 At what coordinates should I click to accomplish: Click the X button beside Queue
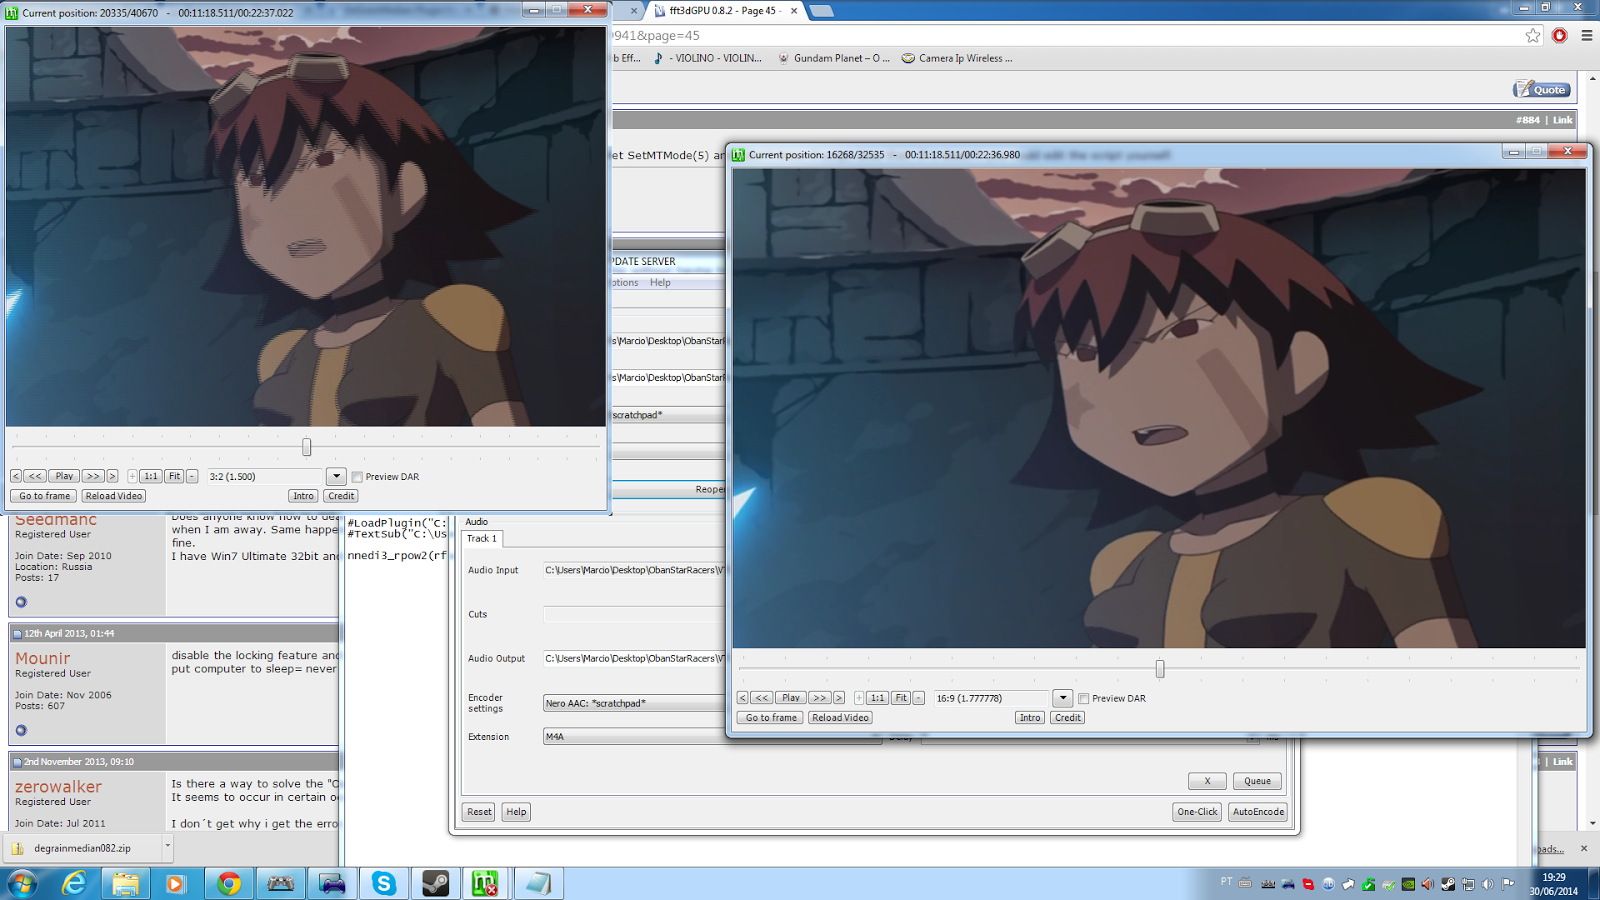1207,781
